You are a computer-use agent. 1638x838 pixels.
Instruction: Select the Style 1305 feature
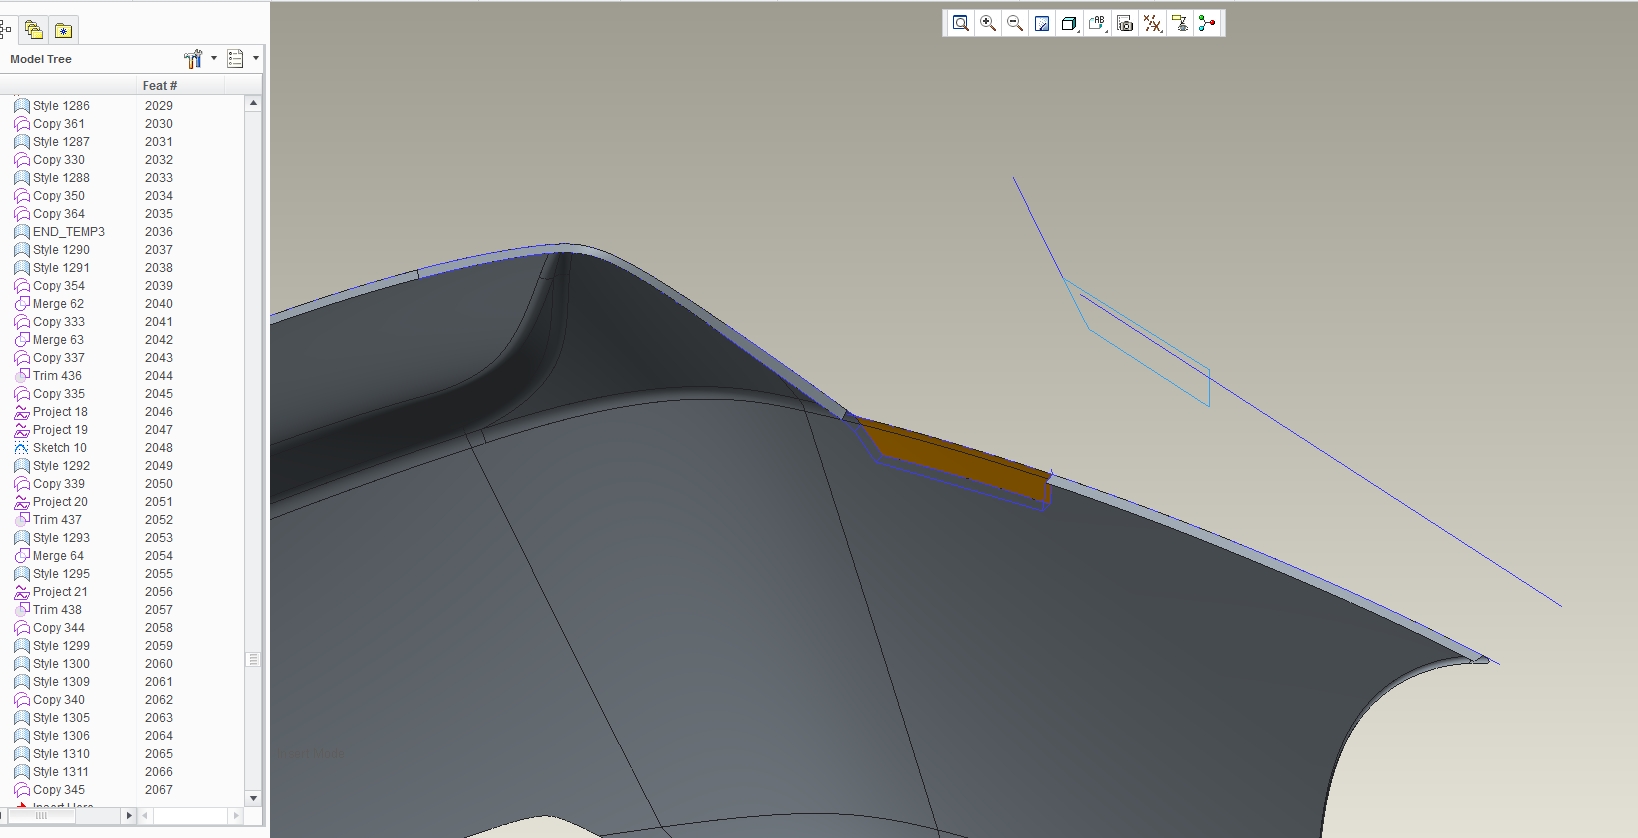pos(61,718)
